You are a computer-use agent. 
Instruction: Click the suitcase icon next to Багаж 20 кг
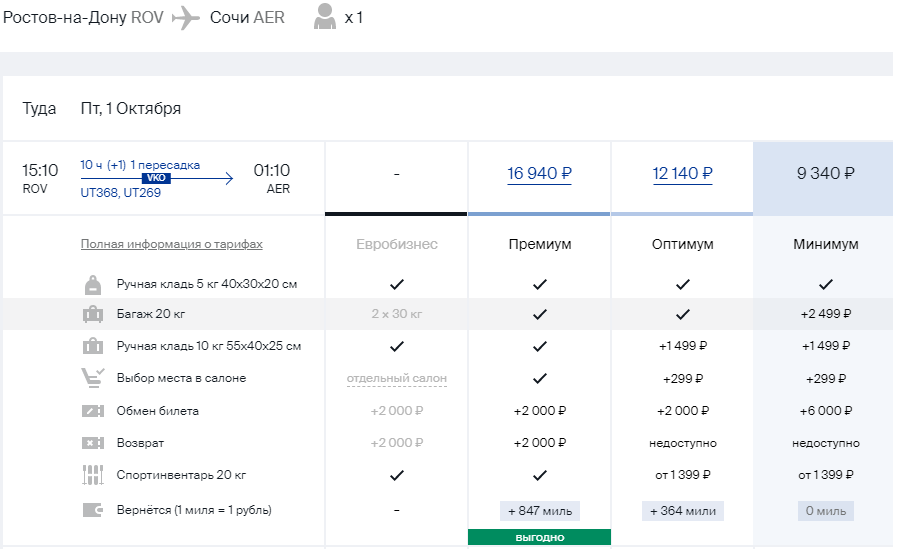pos(93,314)
